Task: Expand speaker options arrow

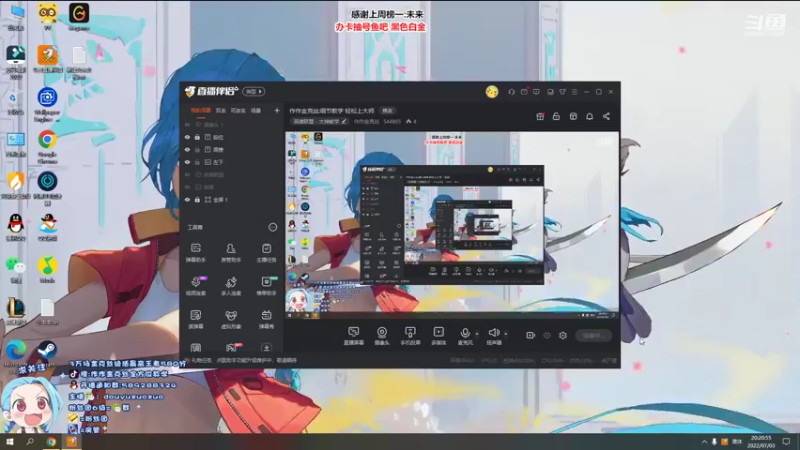Action: (x=506, y=334)
